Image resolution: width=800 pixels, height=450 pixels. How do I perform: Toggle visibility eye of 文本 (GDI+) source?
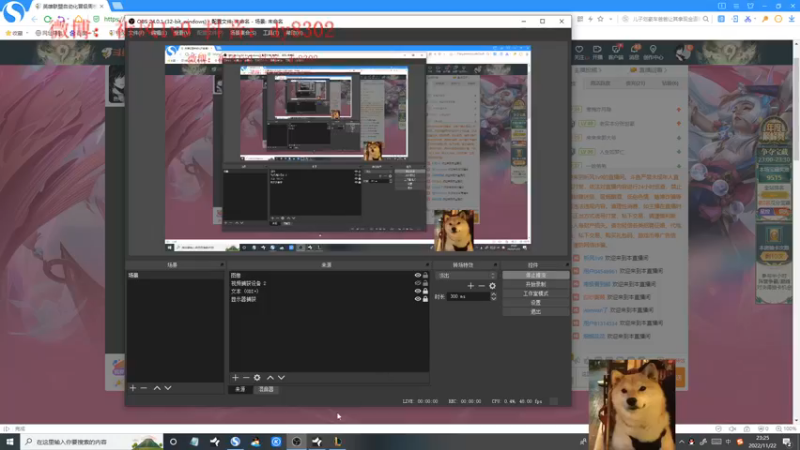[x=417, y=291]
